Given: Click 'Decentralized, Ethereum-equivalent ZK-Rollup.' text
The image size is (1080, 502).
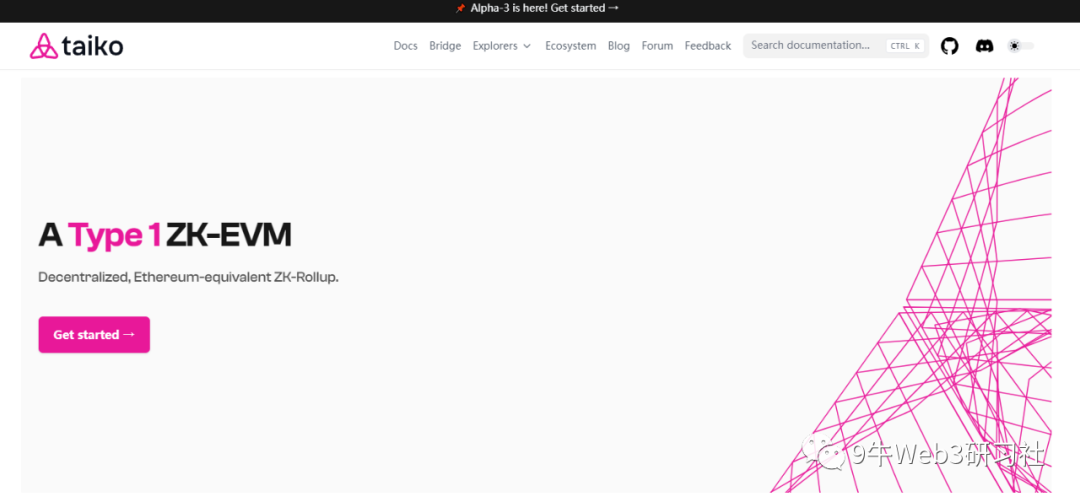Looking at the screenshot, I should 188,278.
